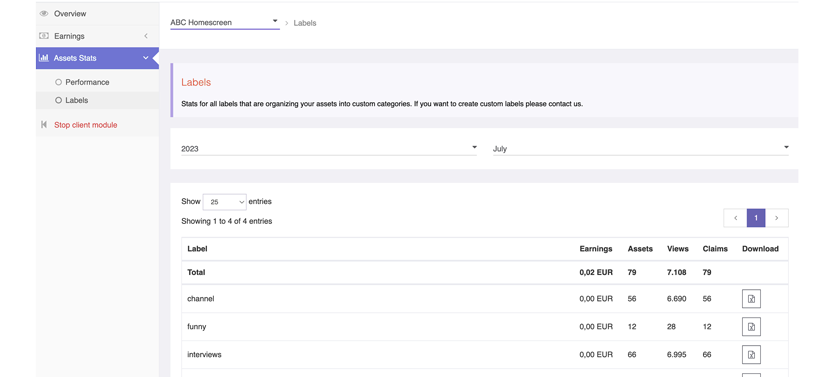Click the Download column header

click(760, 249)
